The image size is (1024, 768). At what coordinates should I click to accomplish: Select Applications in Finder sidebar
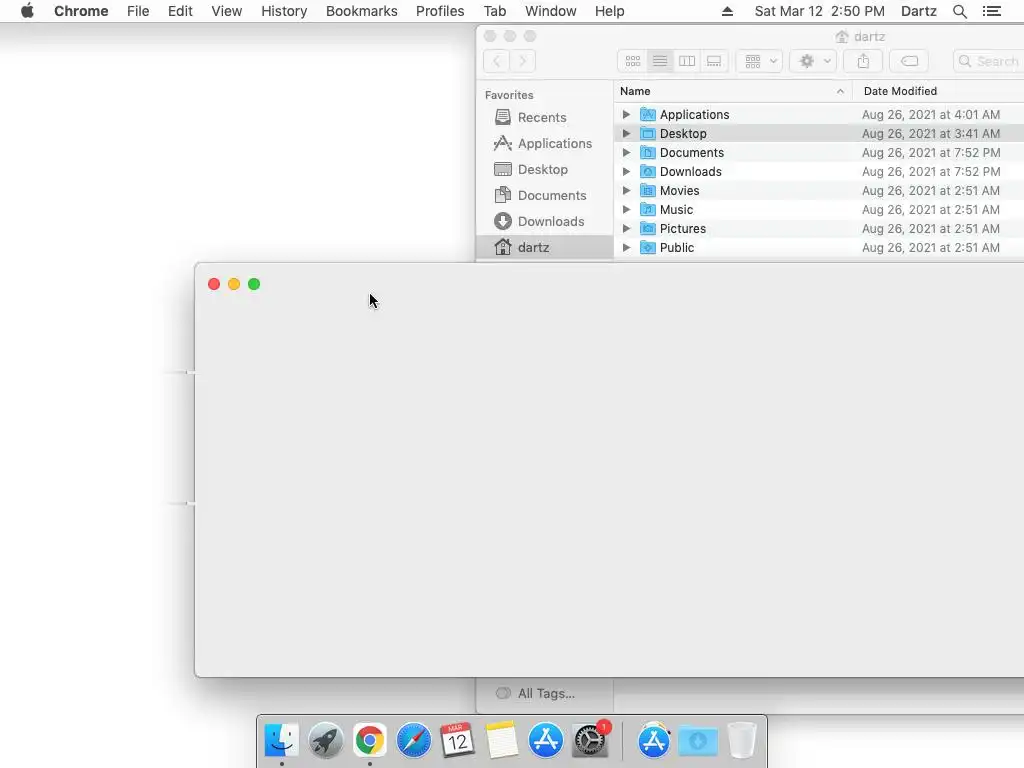click(543, 143)
